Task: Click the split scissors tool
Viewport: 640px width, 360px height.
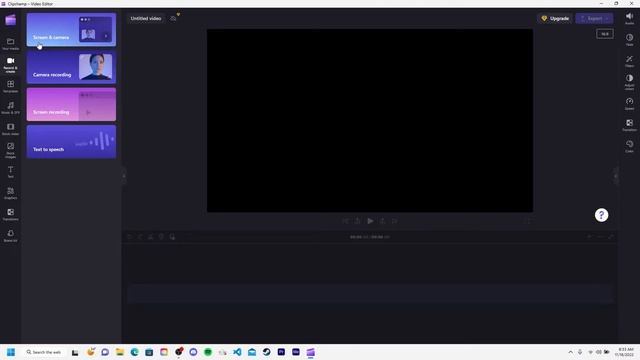Action: pyautogui.click(x=151, y=237)
